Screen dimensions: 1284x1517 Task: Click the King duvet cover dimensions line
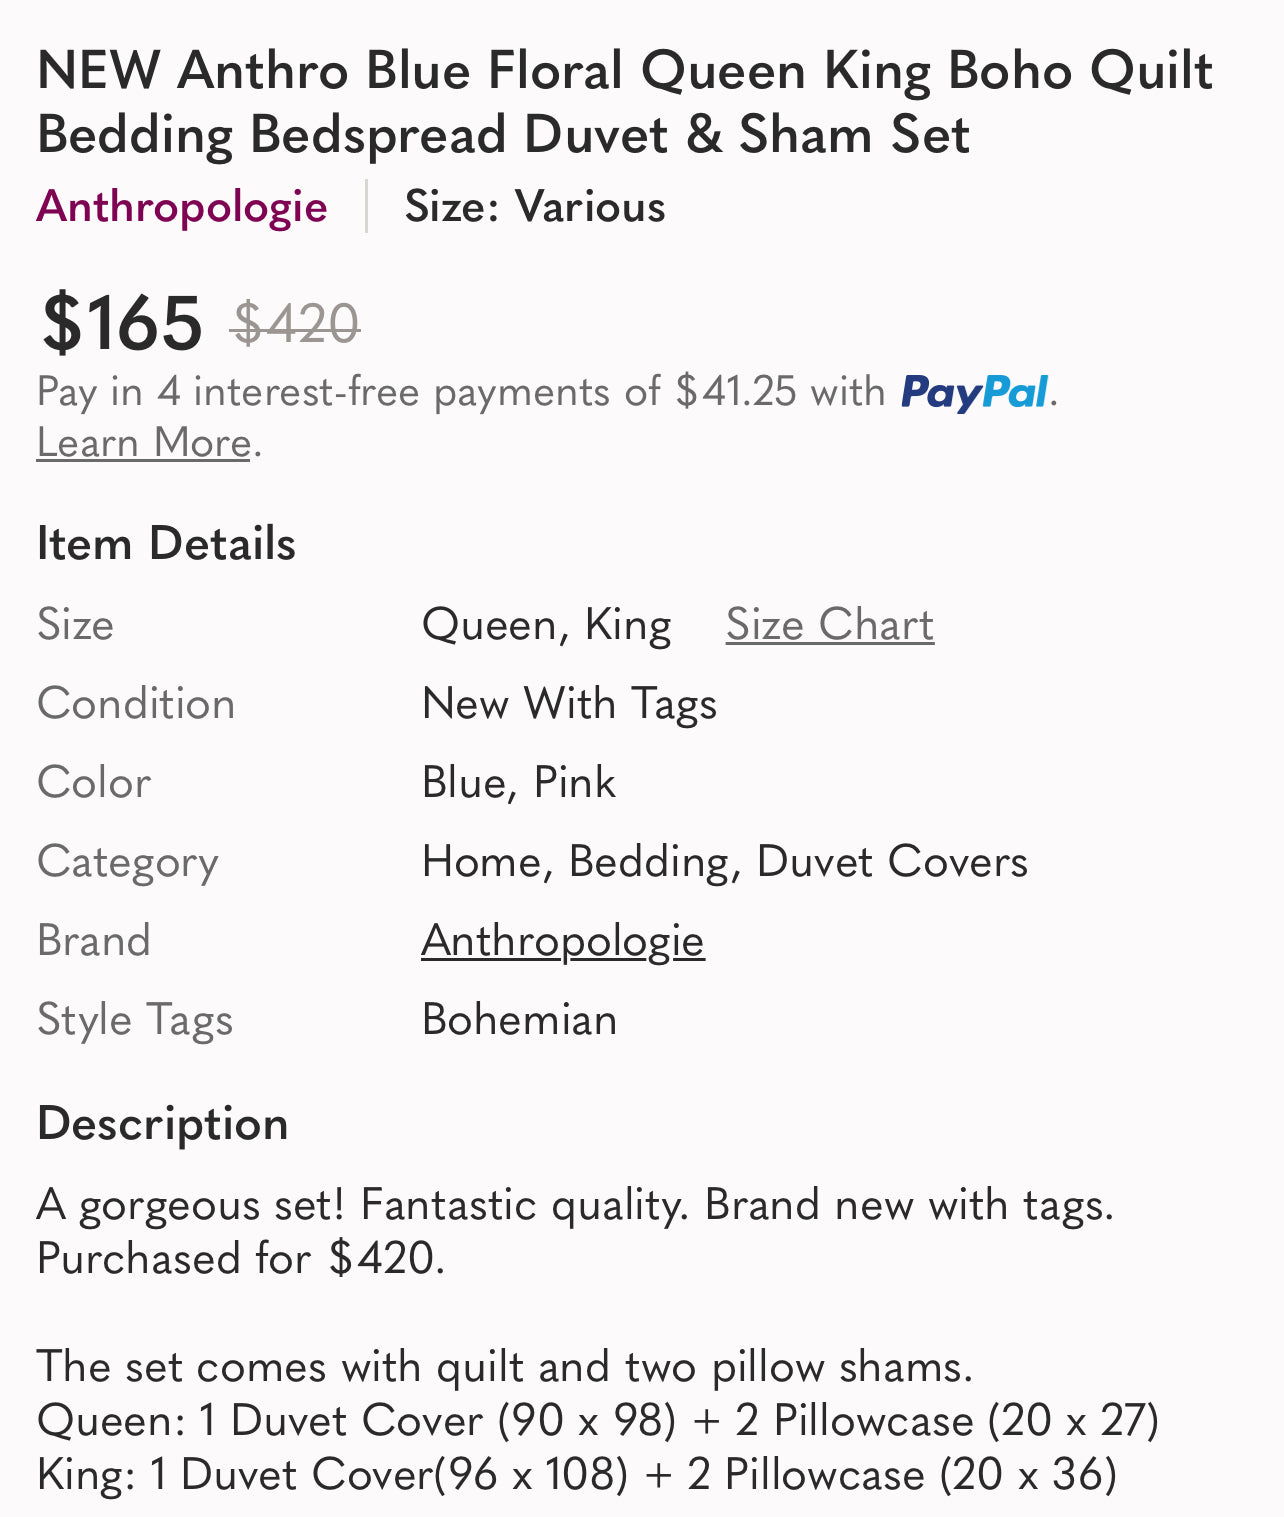click(576, 1475)
